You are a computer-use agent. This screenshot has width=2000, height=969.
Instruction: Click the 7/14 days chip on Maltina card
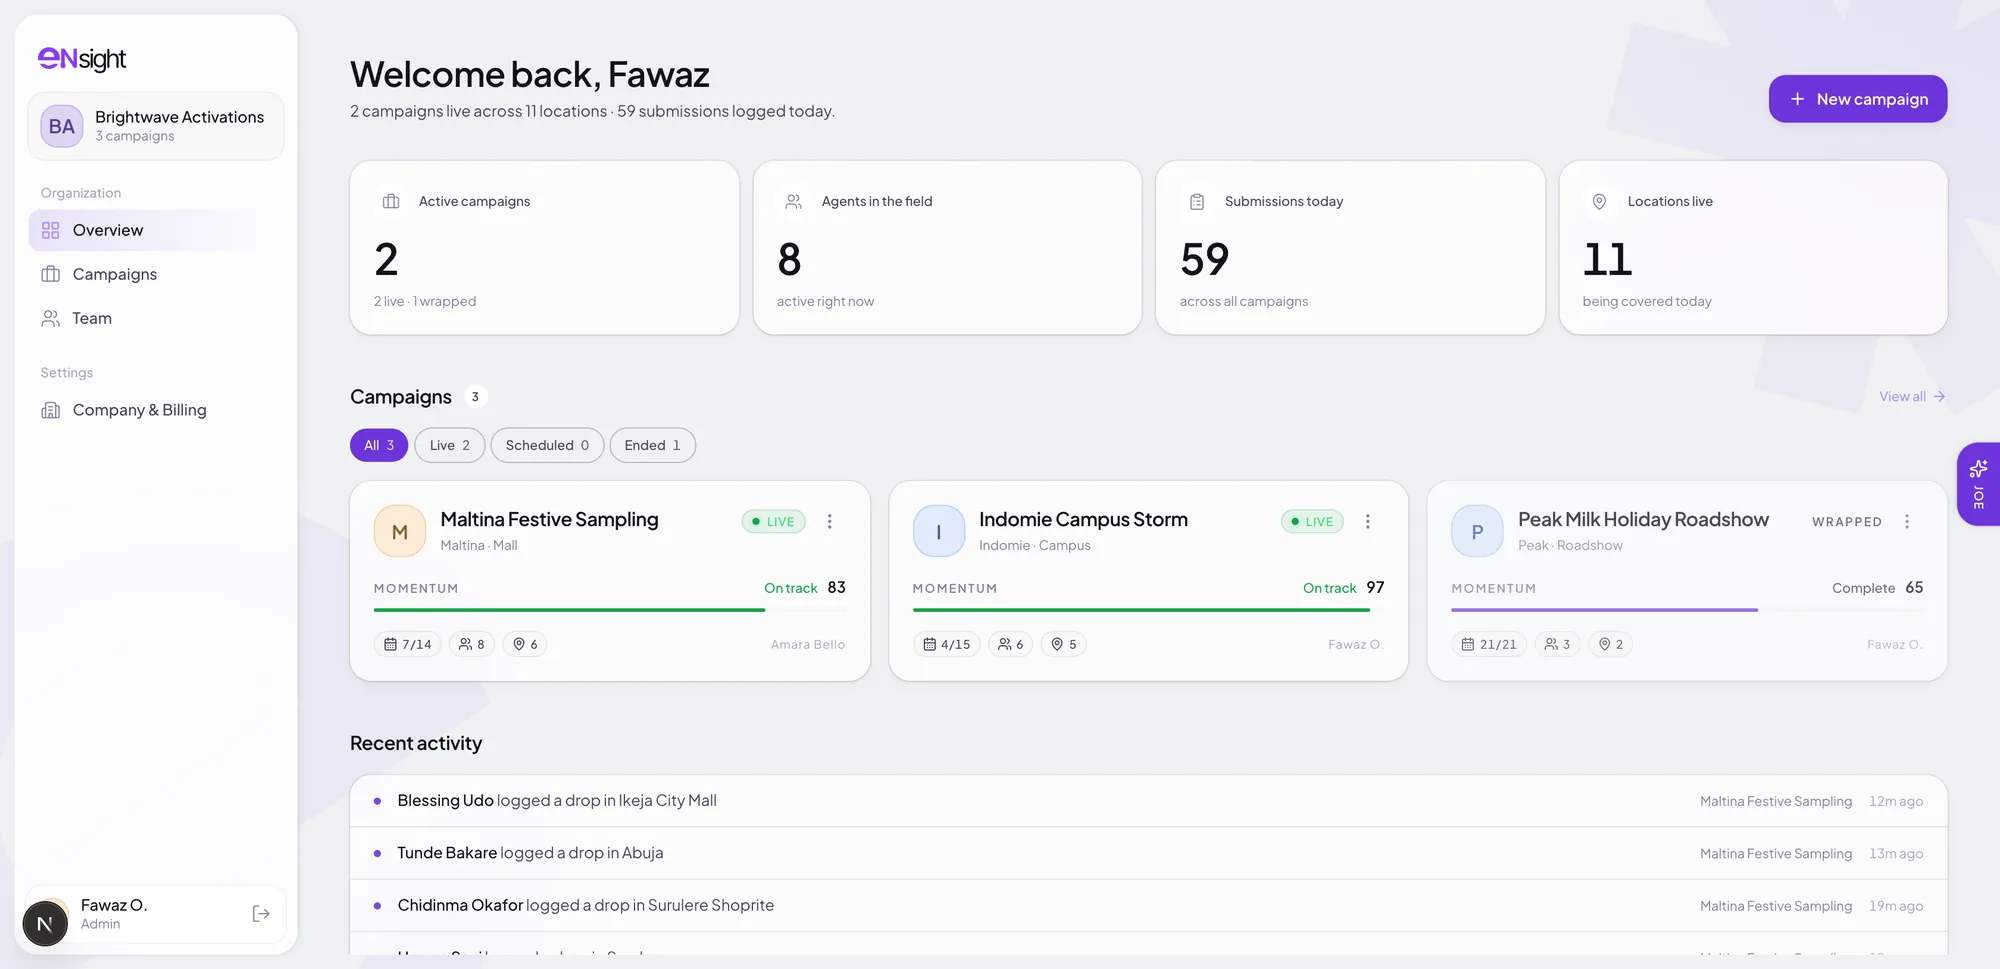click(x=408, y=644)
